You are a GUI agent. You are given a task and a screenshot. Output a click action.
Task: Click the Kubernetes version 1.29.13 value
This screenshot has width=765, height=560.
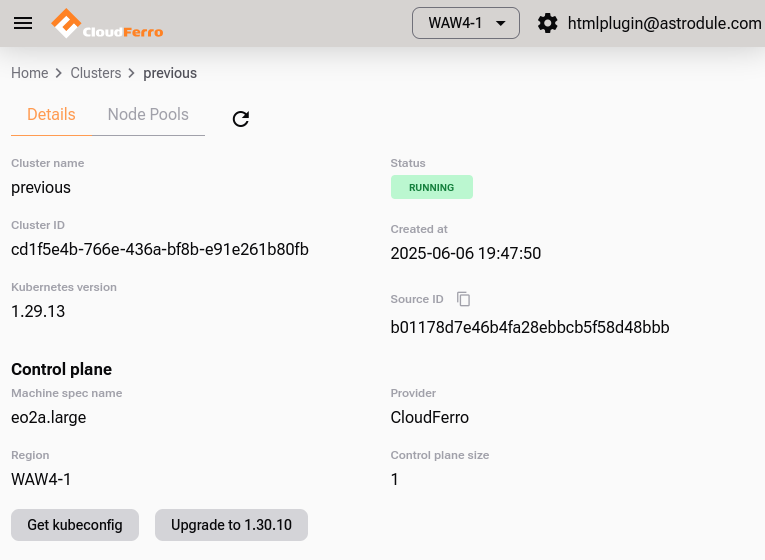(38, 311)
